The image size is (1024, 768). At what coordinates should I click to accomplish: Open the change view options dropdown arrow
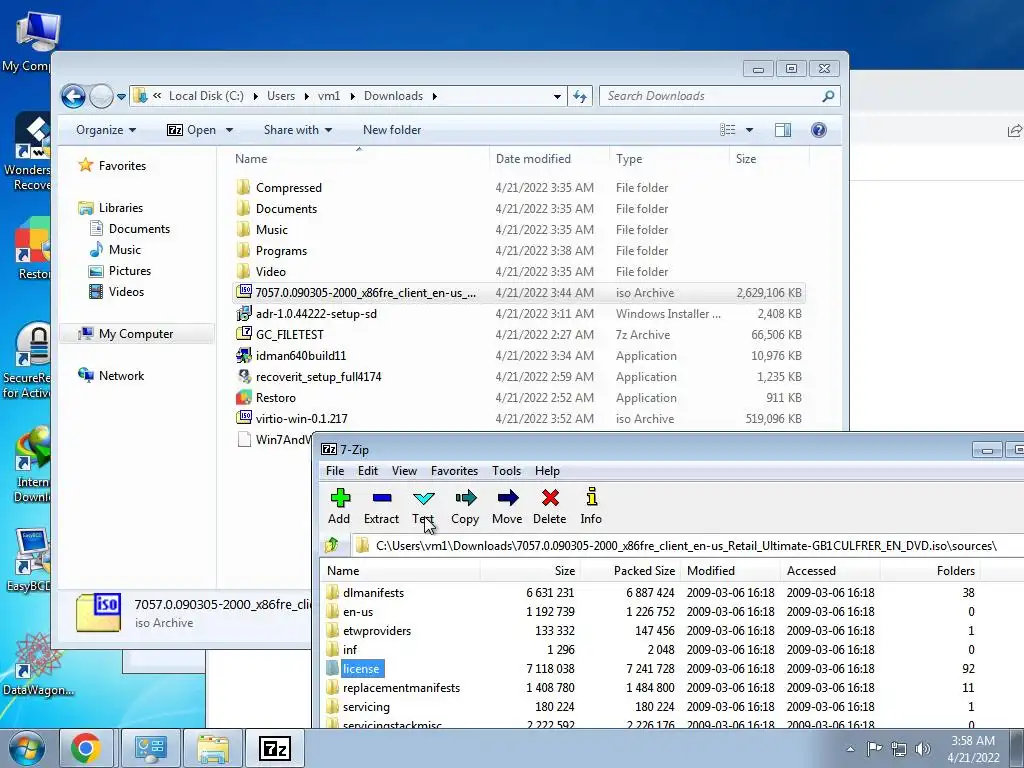coord(749,130)
